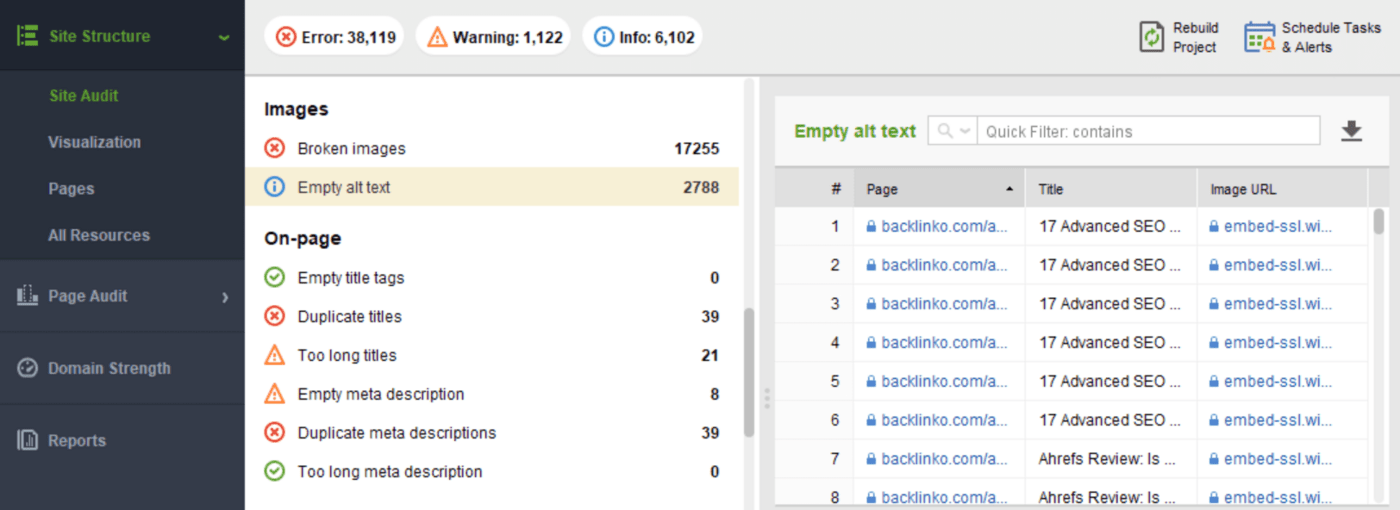Open the embed-ssl image URL in row 3

[1277, 304]
